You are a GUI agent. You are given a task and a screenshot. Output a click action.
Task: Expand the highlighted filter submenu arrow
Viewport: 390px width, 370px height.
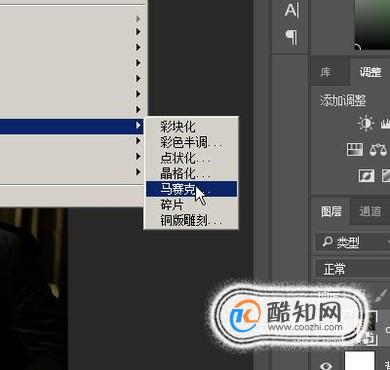tap(138, 125)
